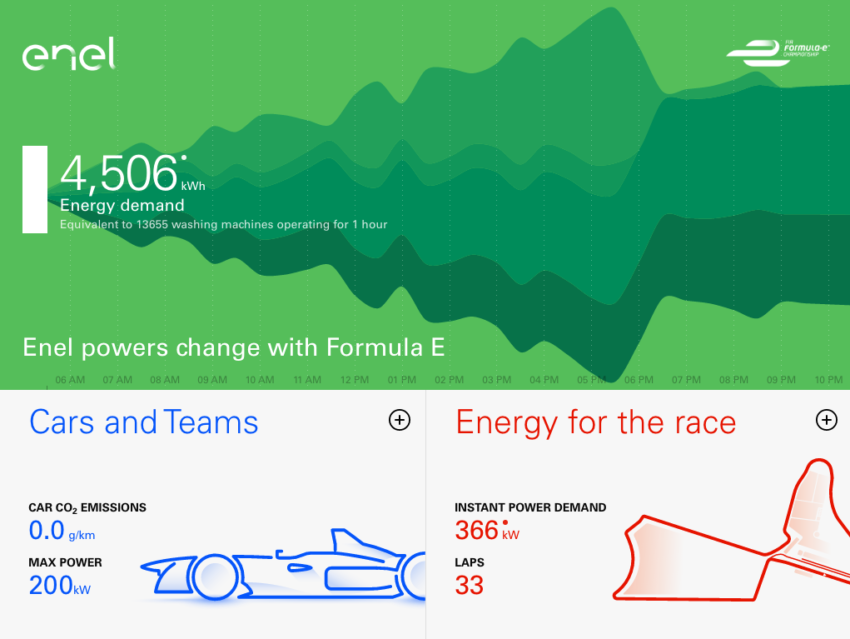Select the 4,506 kWh energy value
This screenshot has height=639, width=850.
pos(132,173)
